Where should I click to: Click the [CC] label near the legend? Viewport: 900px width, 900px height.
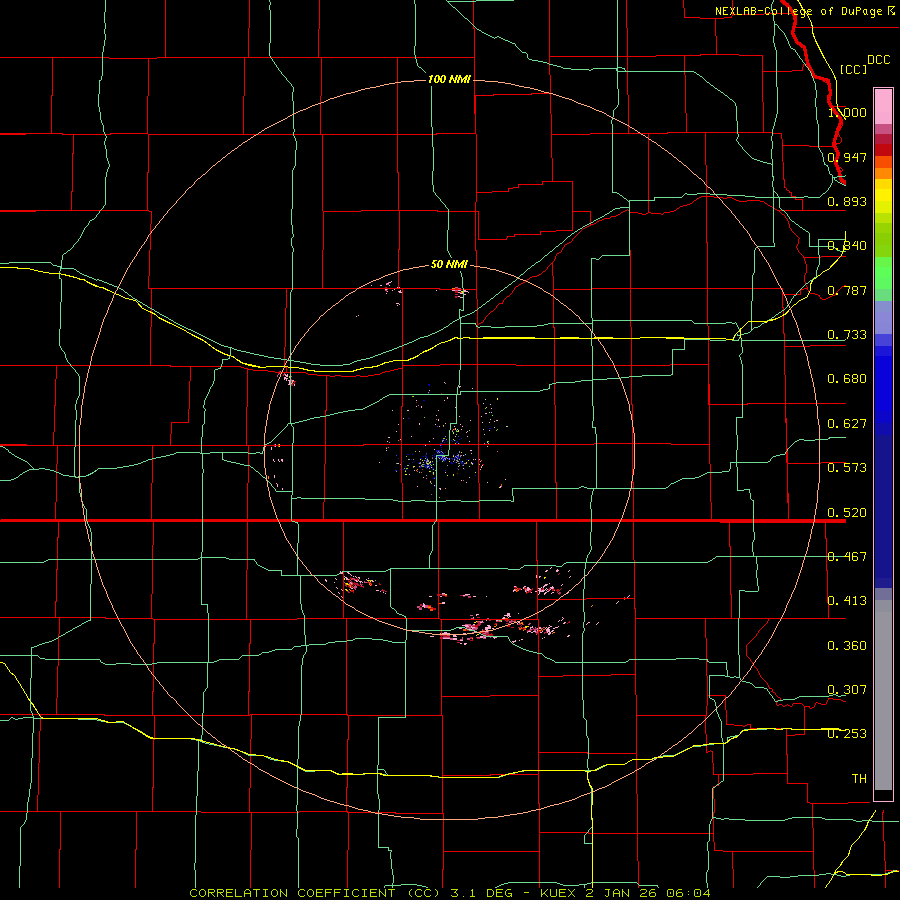(x=853, y=69)
